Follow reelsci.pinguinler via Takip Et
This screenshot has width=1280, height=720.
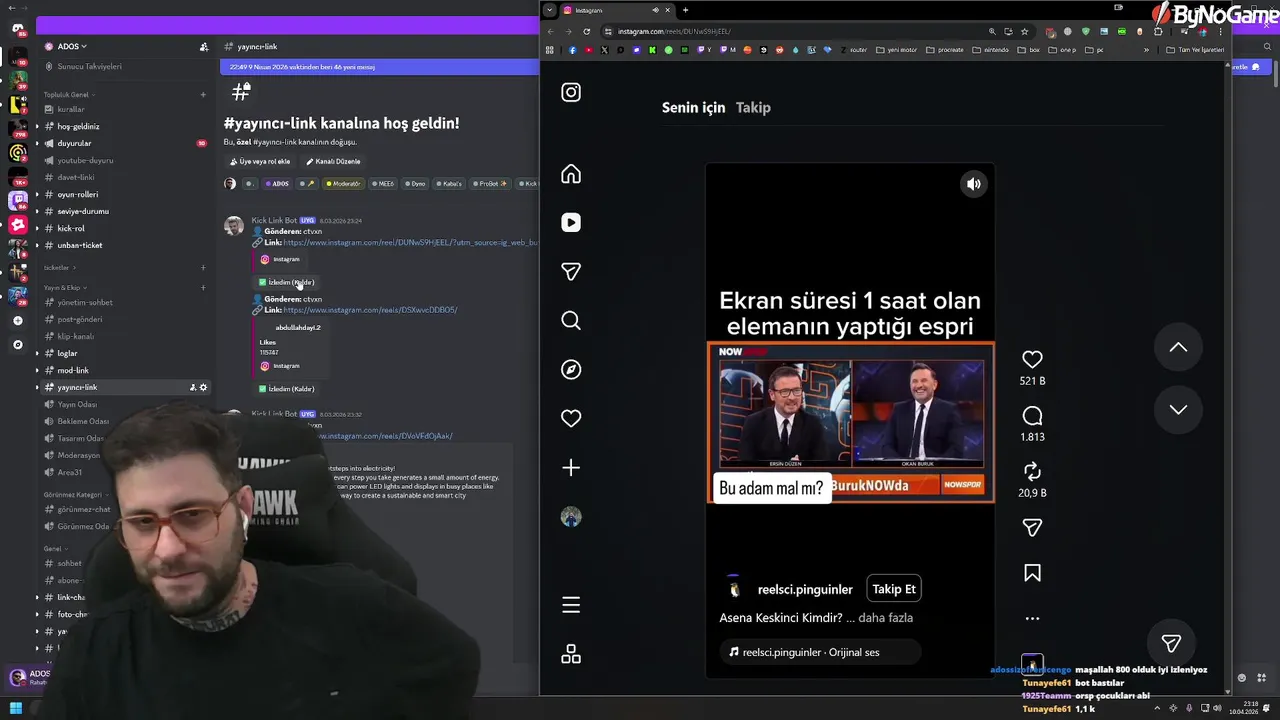[894, 589]
